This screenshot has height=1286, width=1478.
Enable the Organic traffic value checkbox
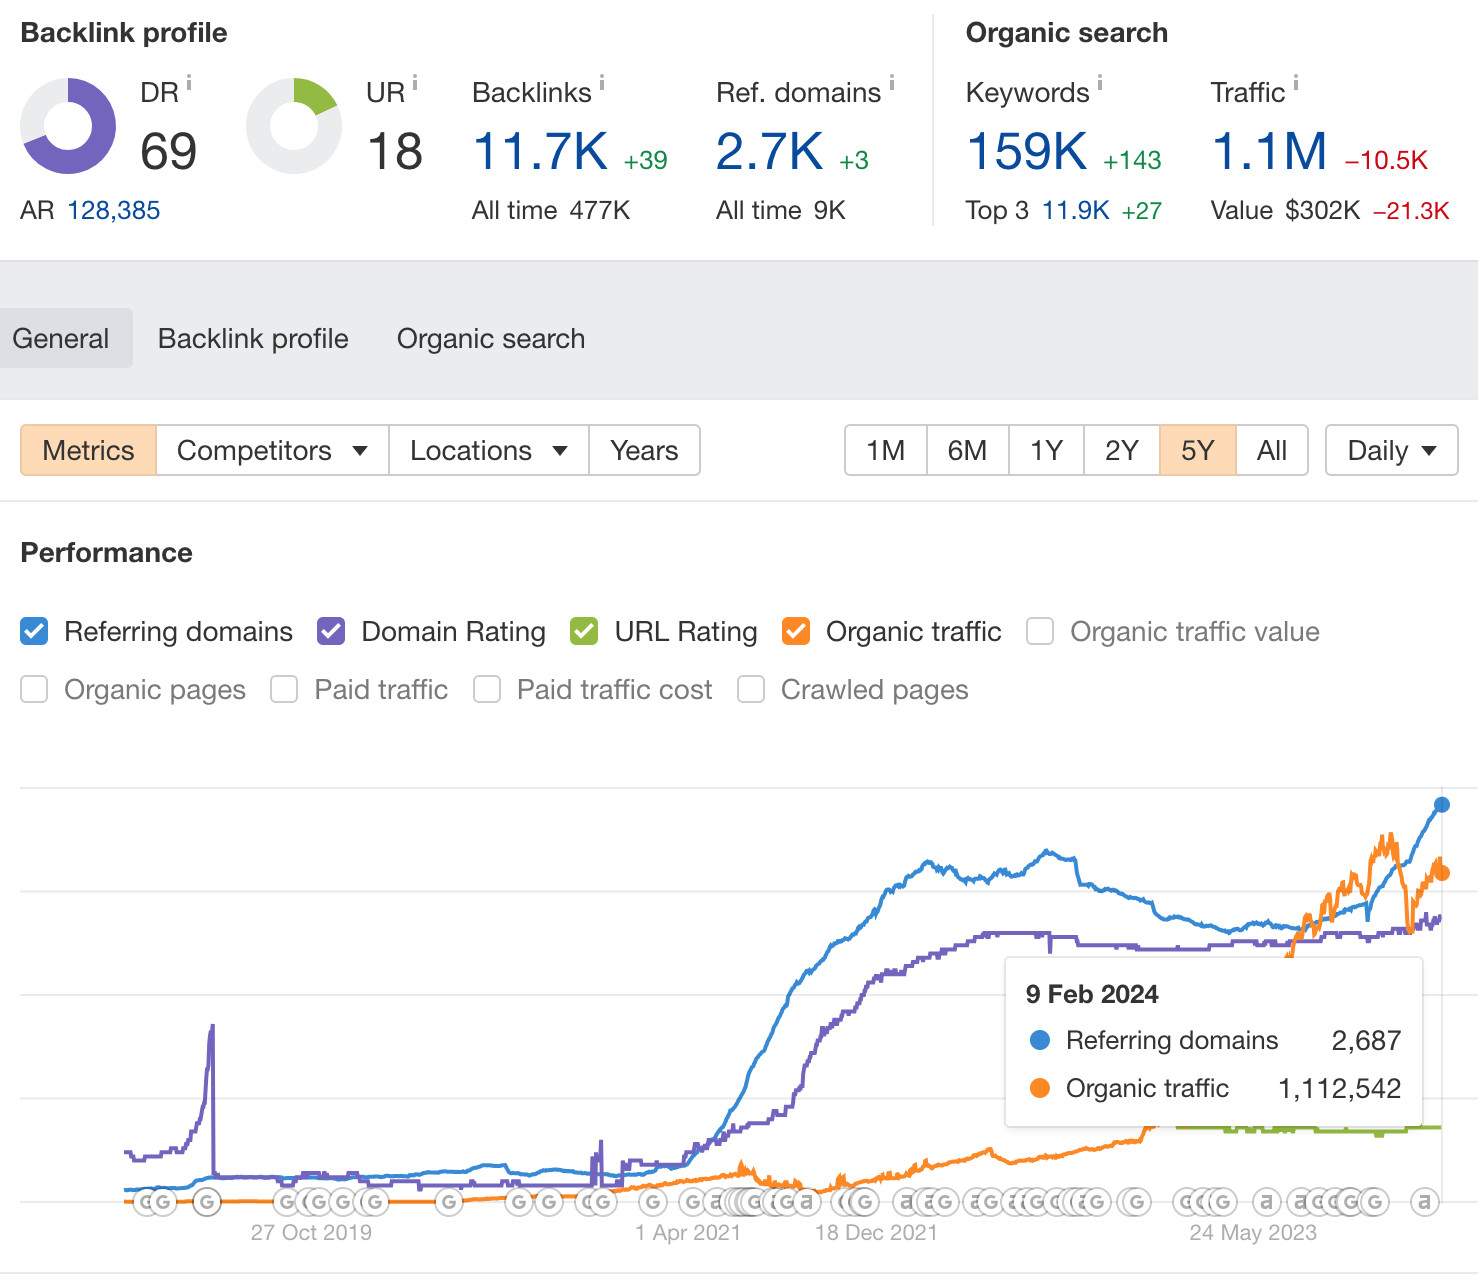[x=1040, y=632]
